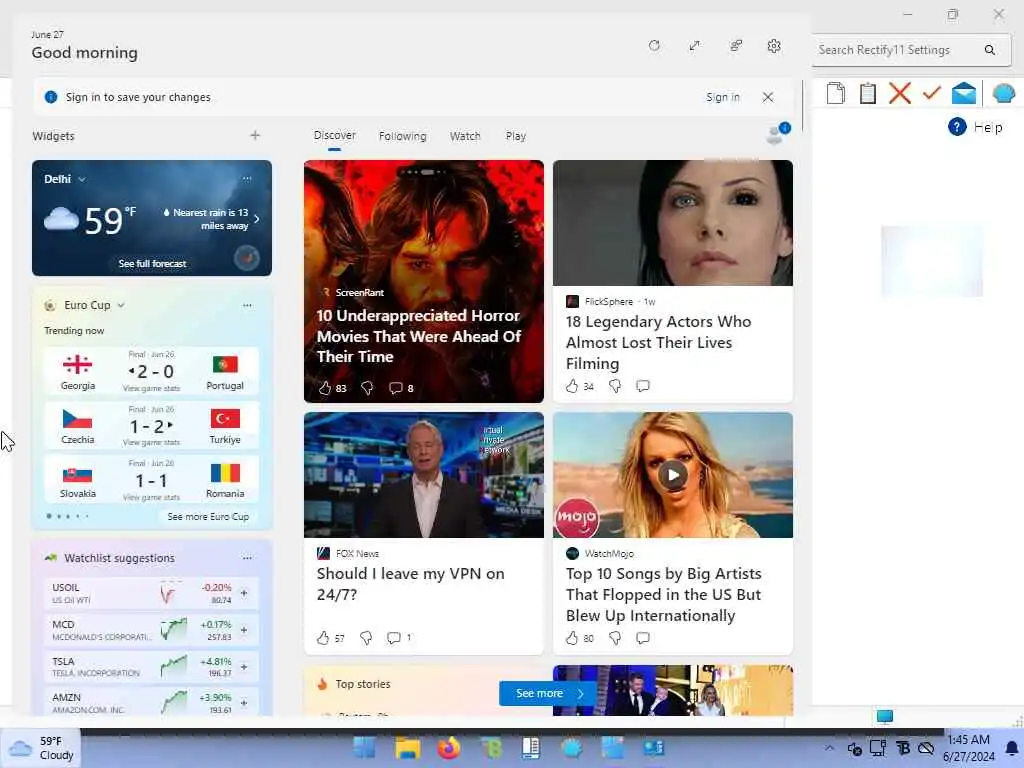Dismiss the sign-in banner
The image size is (1024, 768).
pyautogui.click(x=768, y=97)
